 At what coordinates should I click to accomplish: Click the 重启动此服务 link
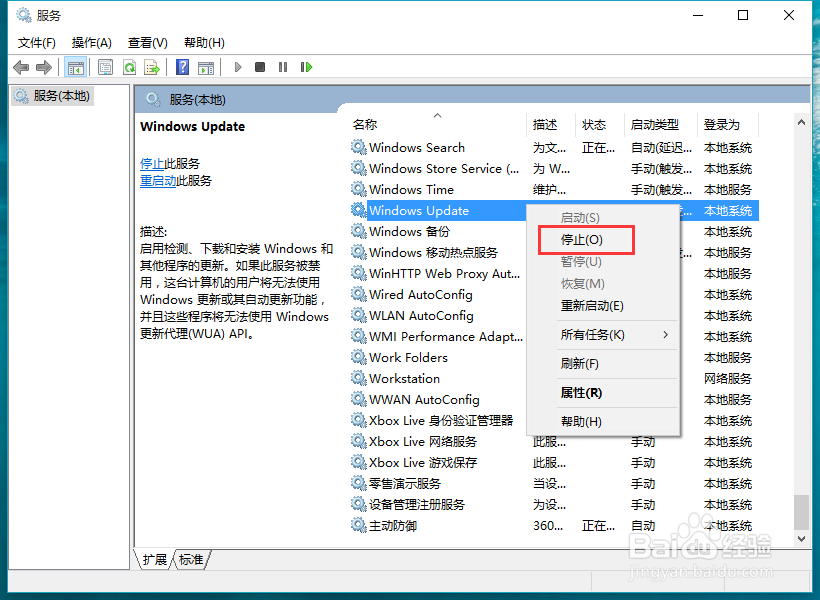pyautogui.click(x=178, y=181)
